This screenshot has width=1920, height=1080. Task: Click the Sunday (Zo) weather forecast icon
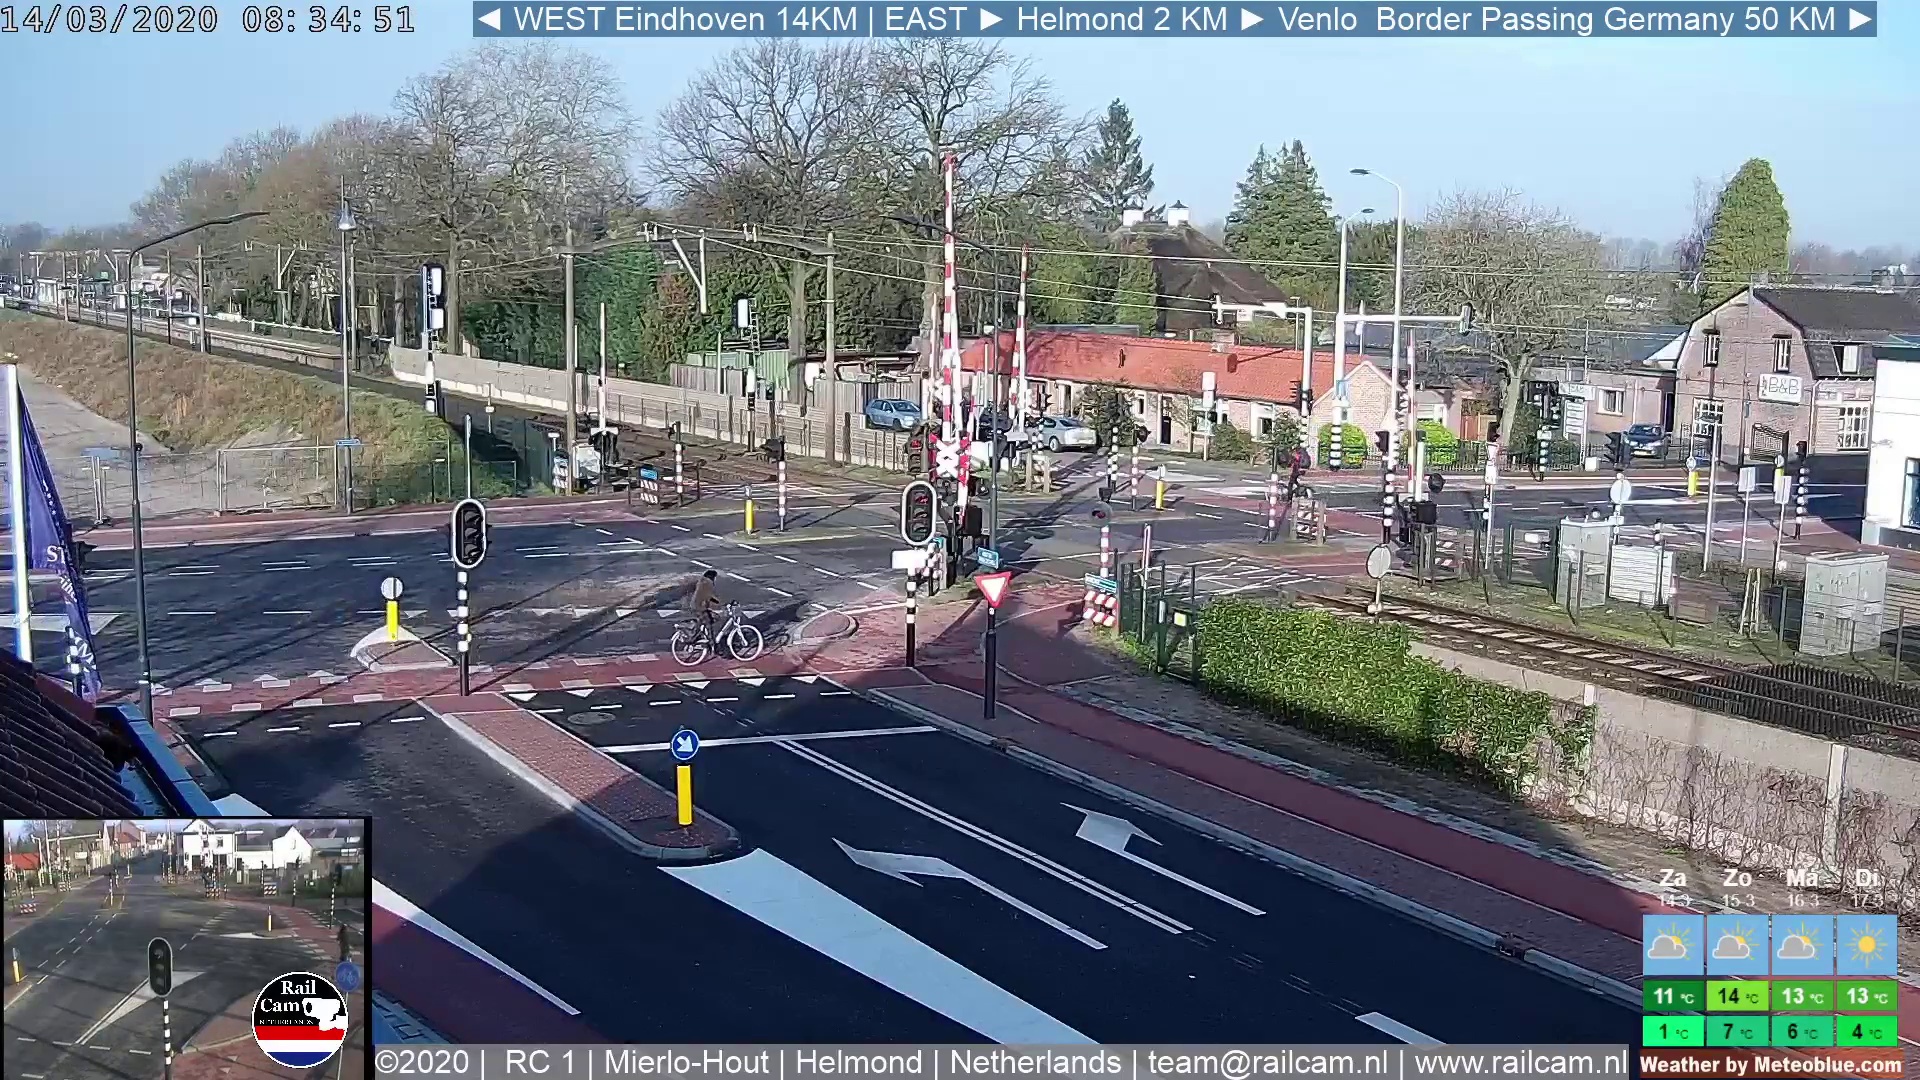[1737, 945]
